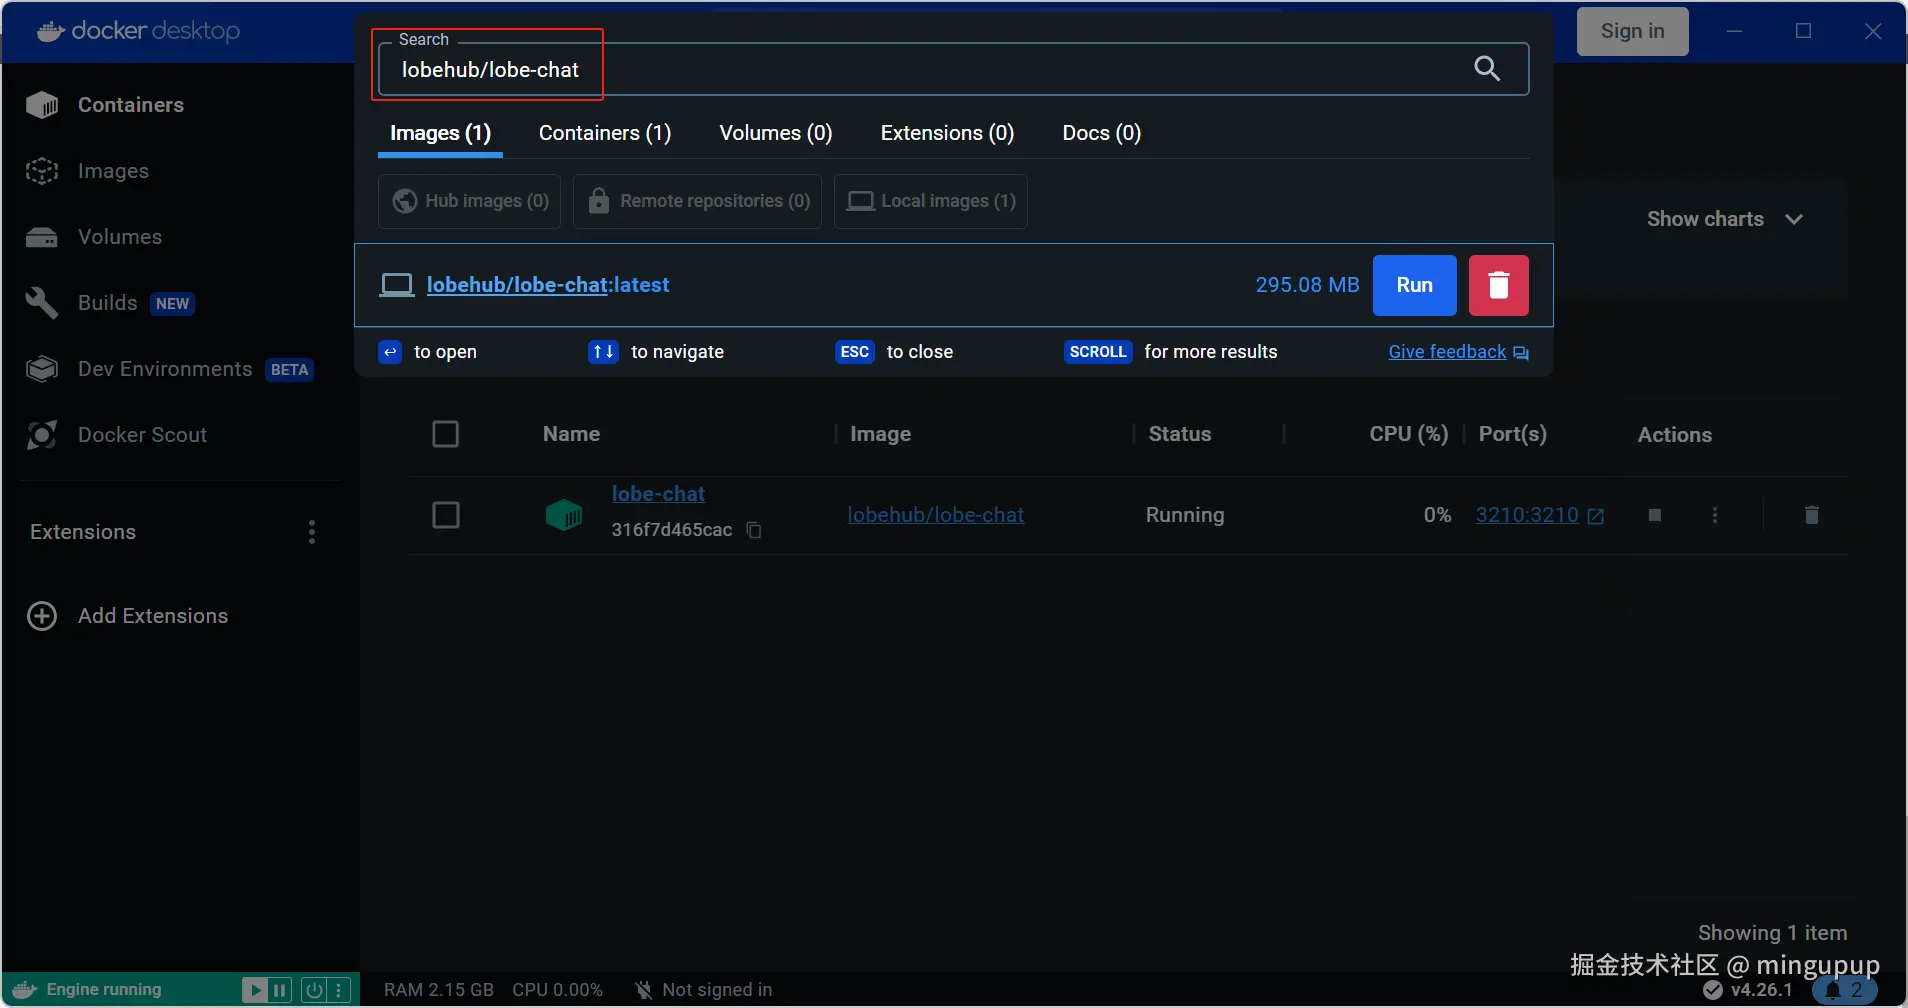This screenshot has width=1908, height=1008.
Task: Click the Sign in button
Action: pos(1632,31)
